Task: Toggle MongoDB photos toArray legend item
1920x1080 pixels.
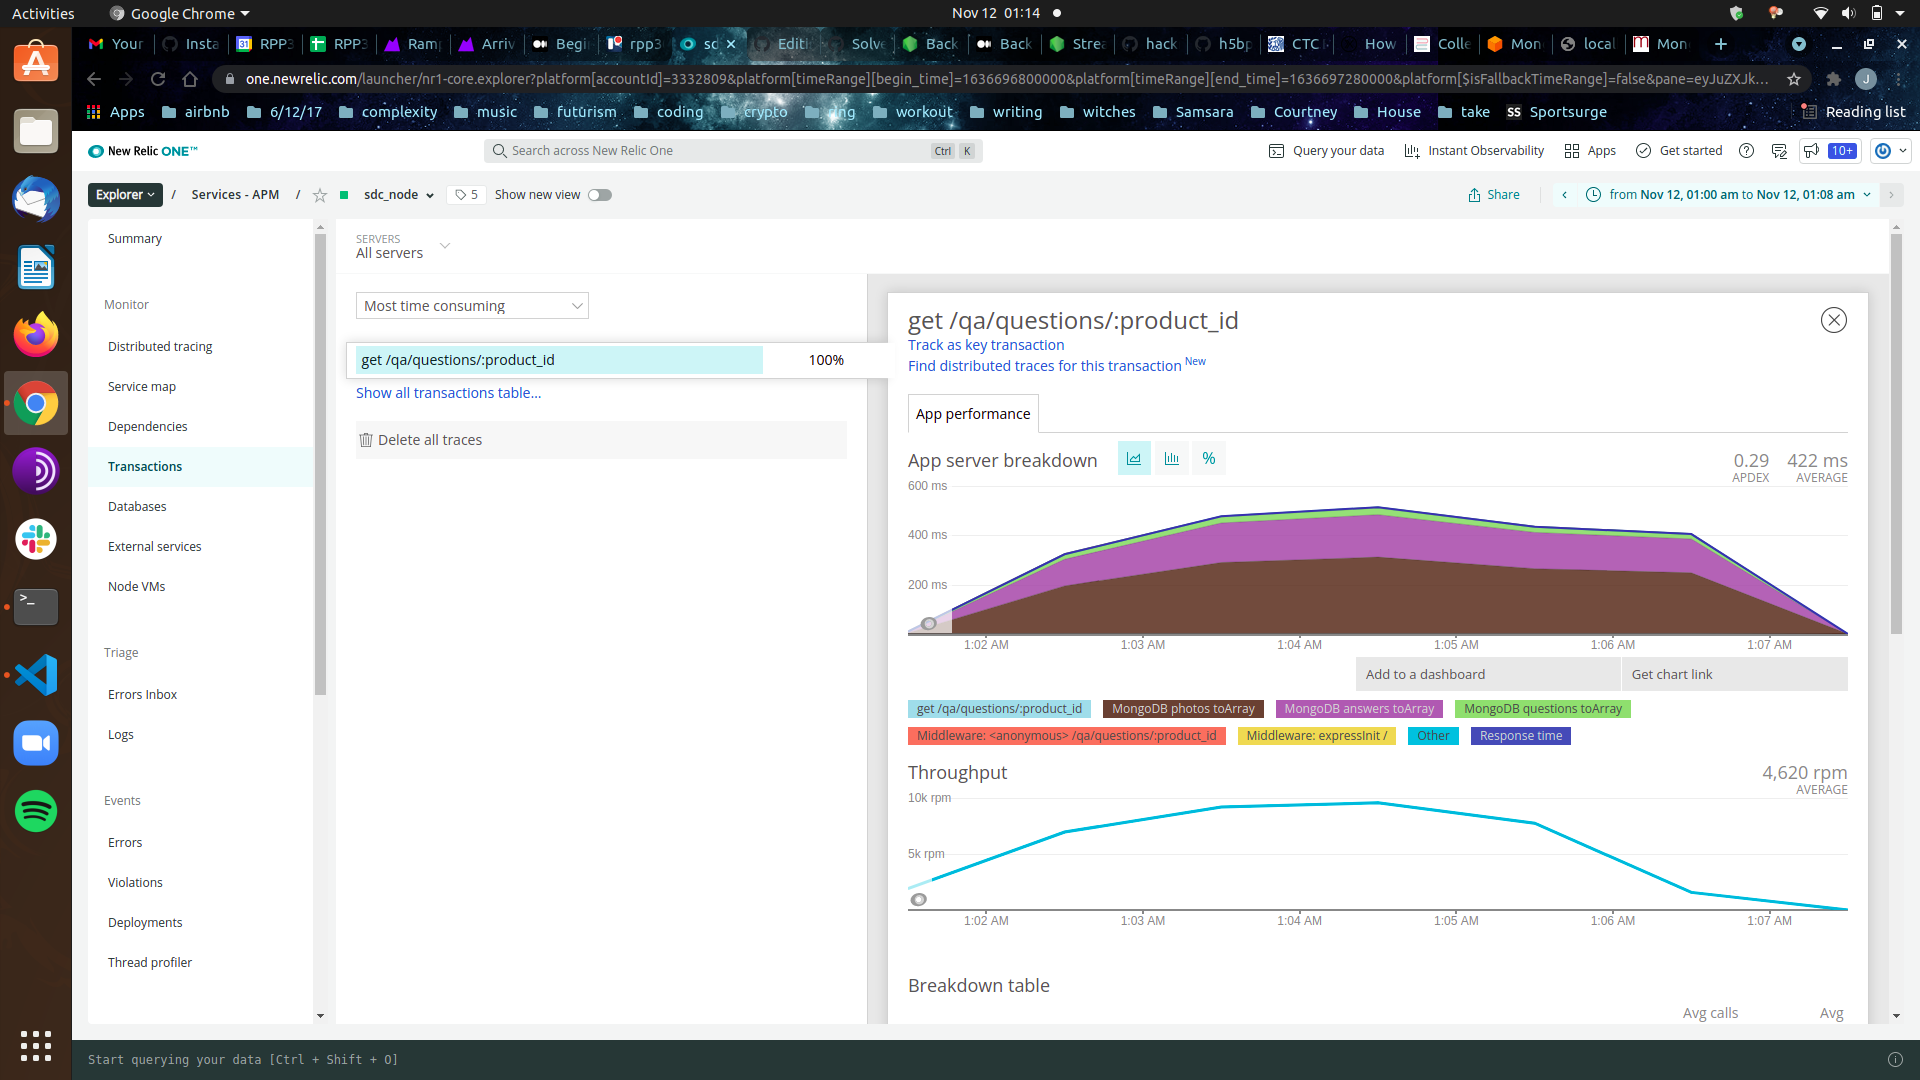Action: 1181,709
